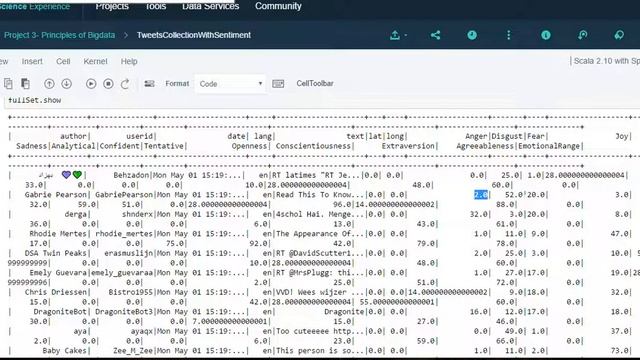Viewport: 640px width, 360px height.
Task: Click the 'DSA Twin Peaks' author cell
Action: [56, 253]
